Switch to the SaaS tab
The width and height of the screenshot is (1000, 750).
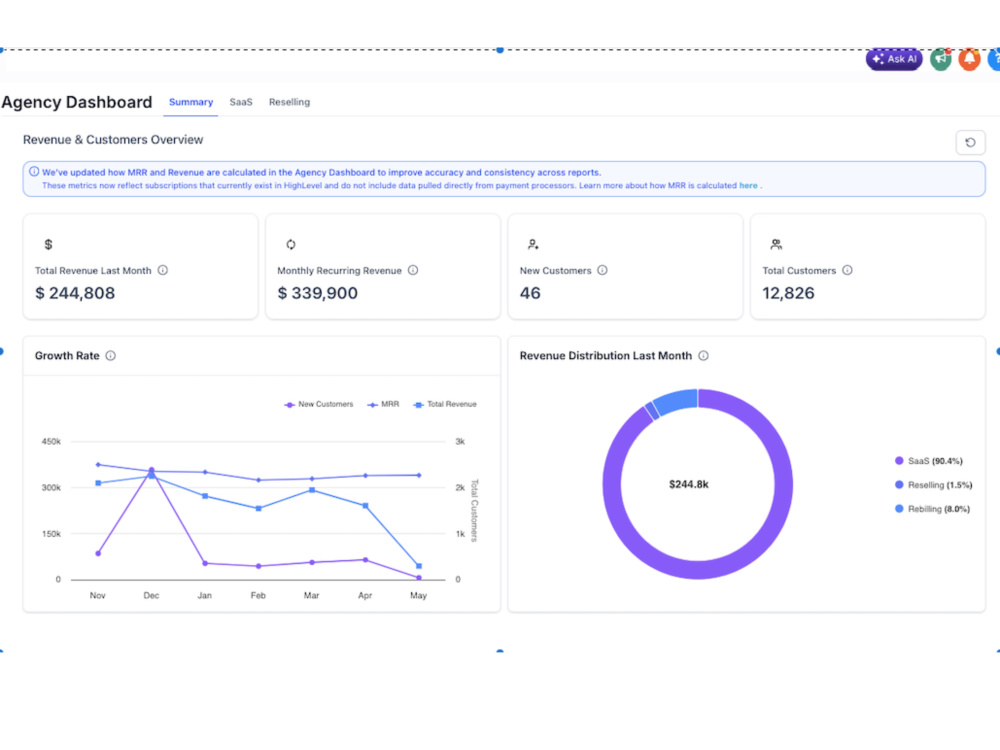(241, 102)
